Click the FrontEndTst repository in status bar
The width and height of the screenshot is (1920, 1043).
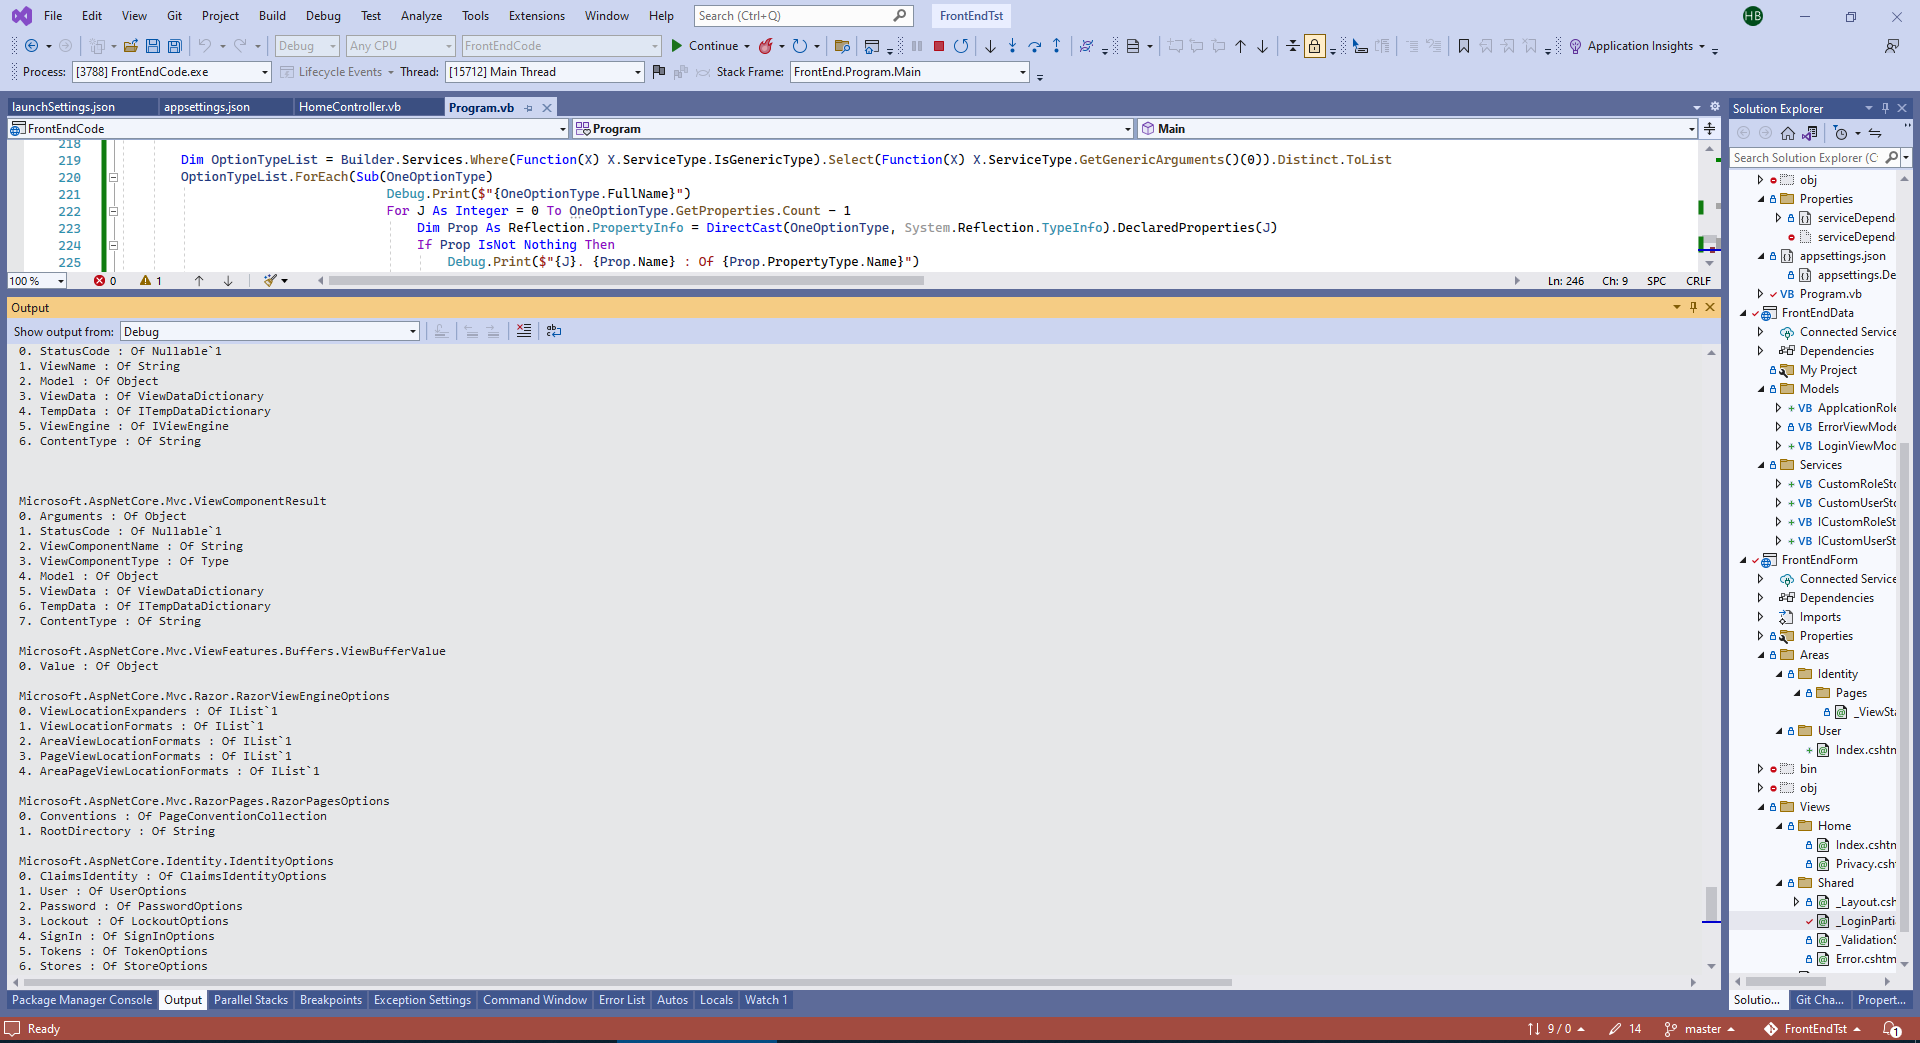1813,1029
